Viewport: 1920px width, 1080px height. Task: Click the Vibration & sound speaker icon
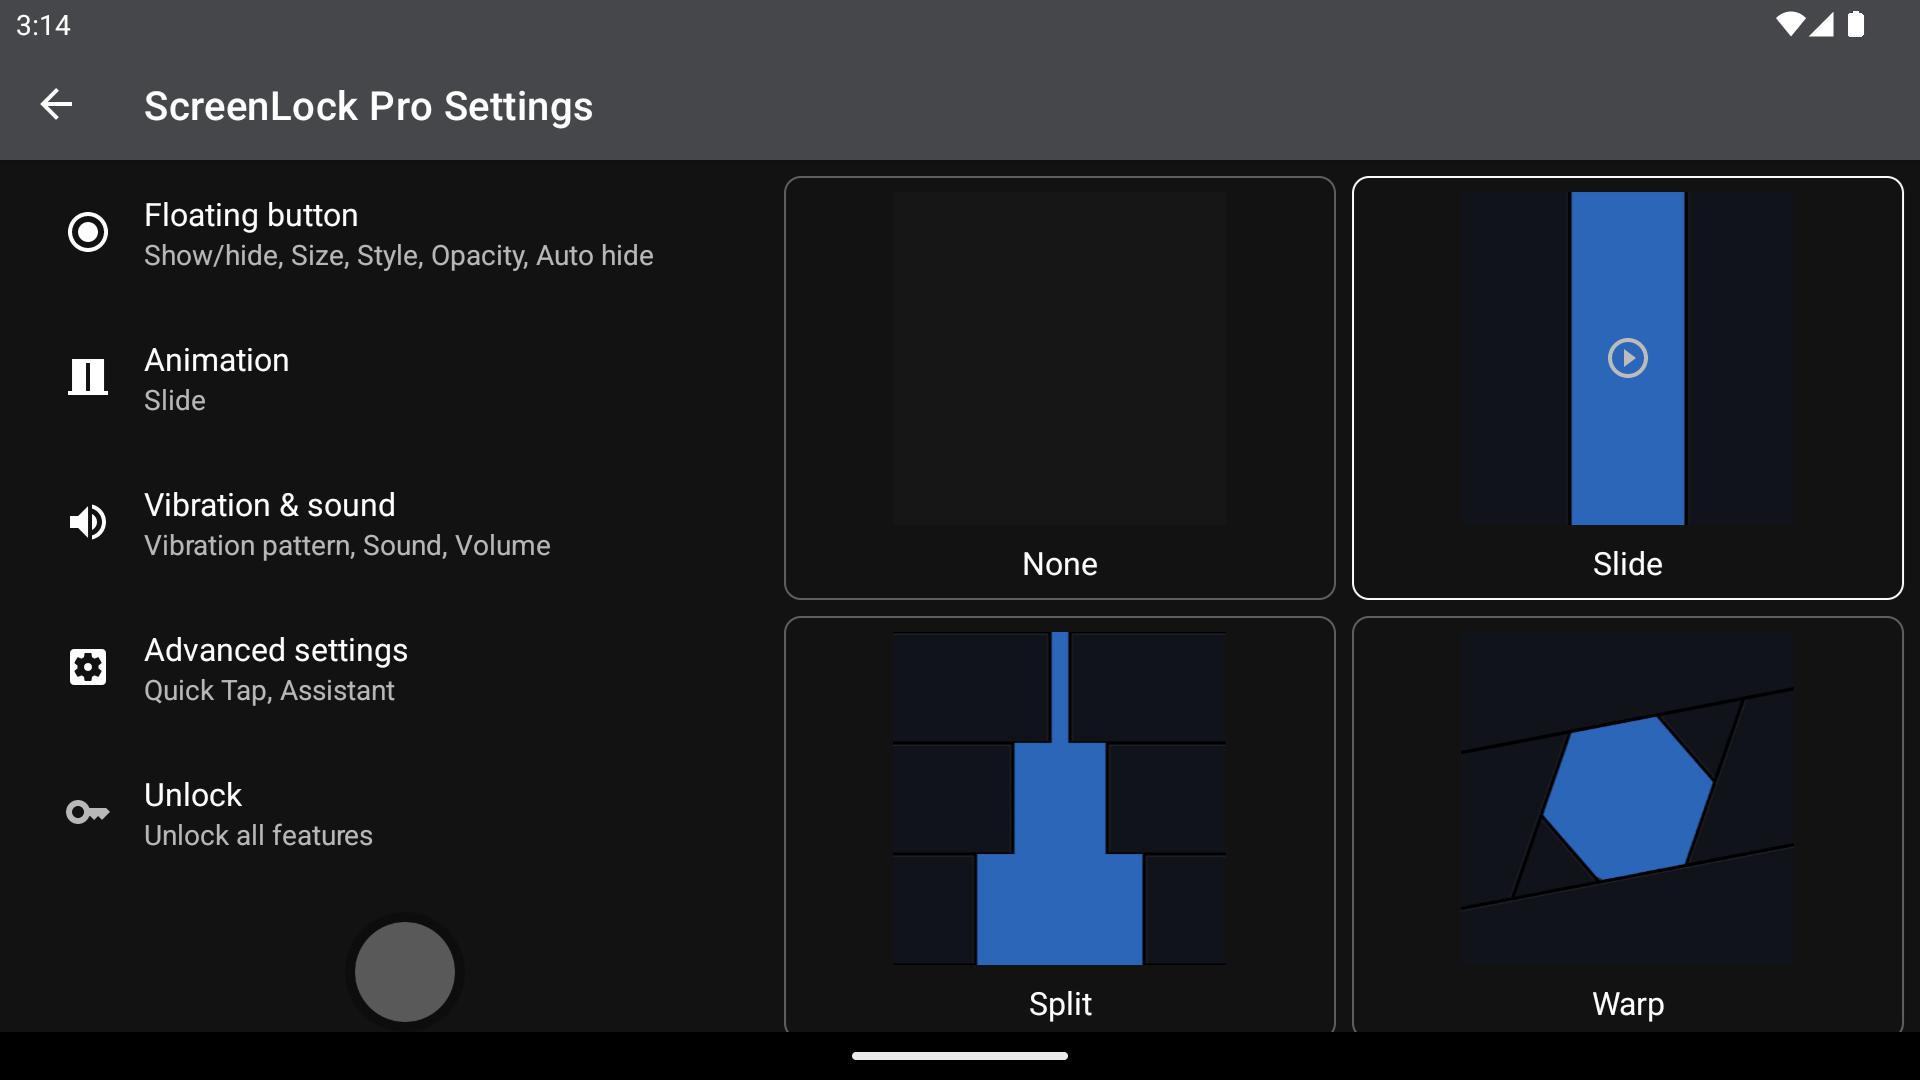[88, 522]
